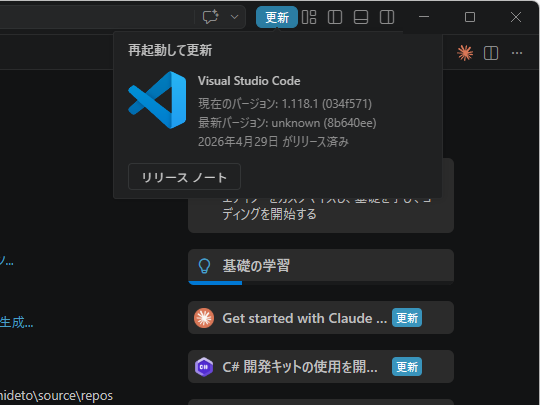Click the 生成... link on the left
This screenshot has height=405, width=540.
pos(17,323)
